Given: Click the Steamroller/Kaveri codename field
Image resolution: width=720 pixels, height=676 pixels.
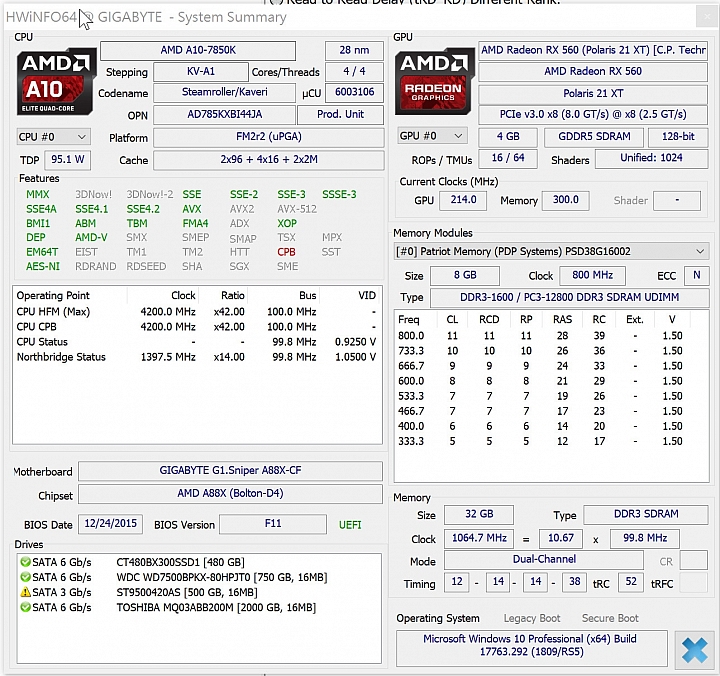Looking at the screenshot, I should 225,92.
